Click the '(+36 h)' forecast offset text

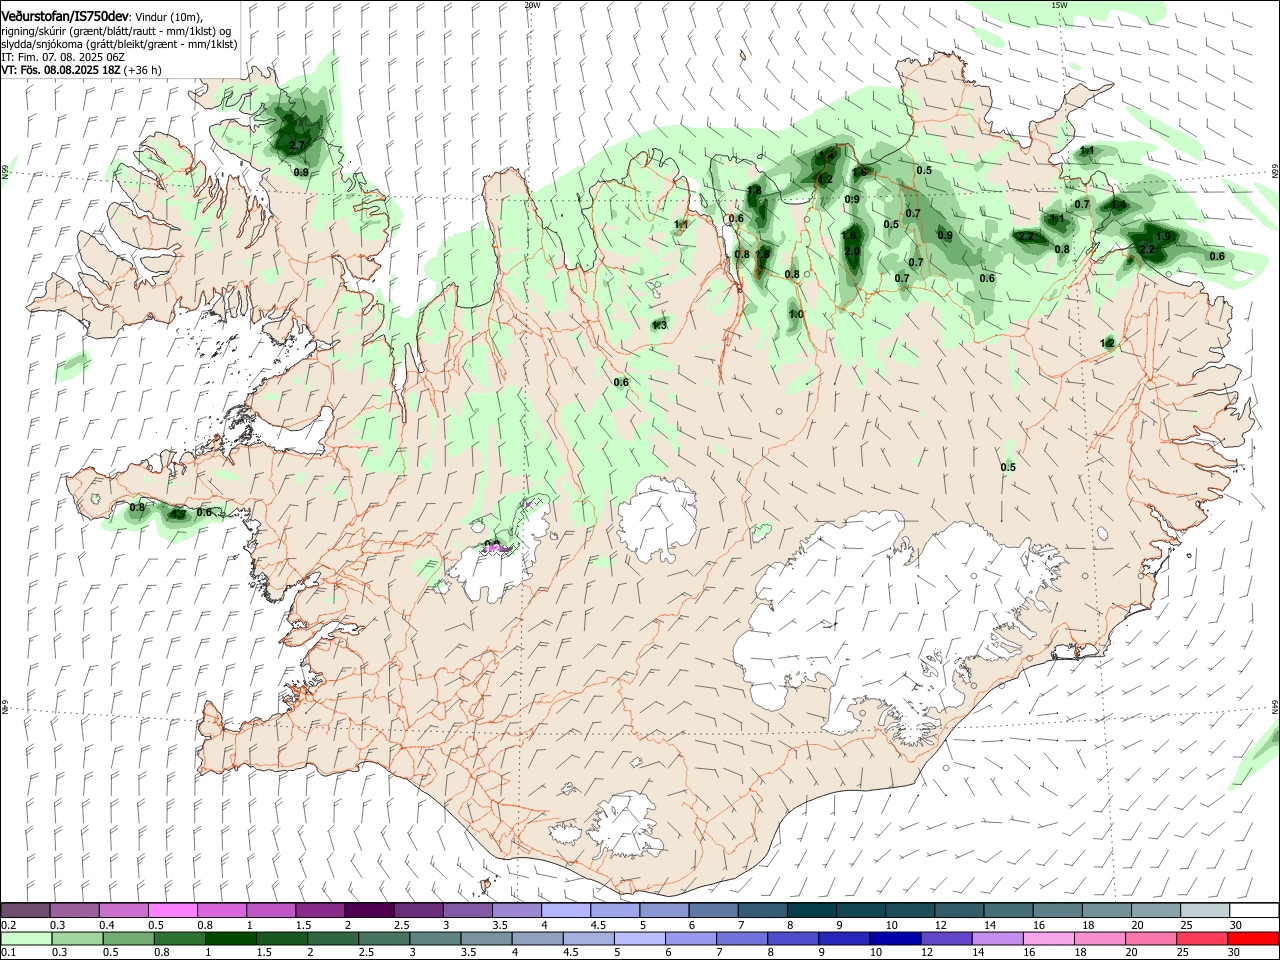(x=143, y=71)
